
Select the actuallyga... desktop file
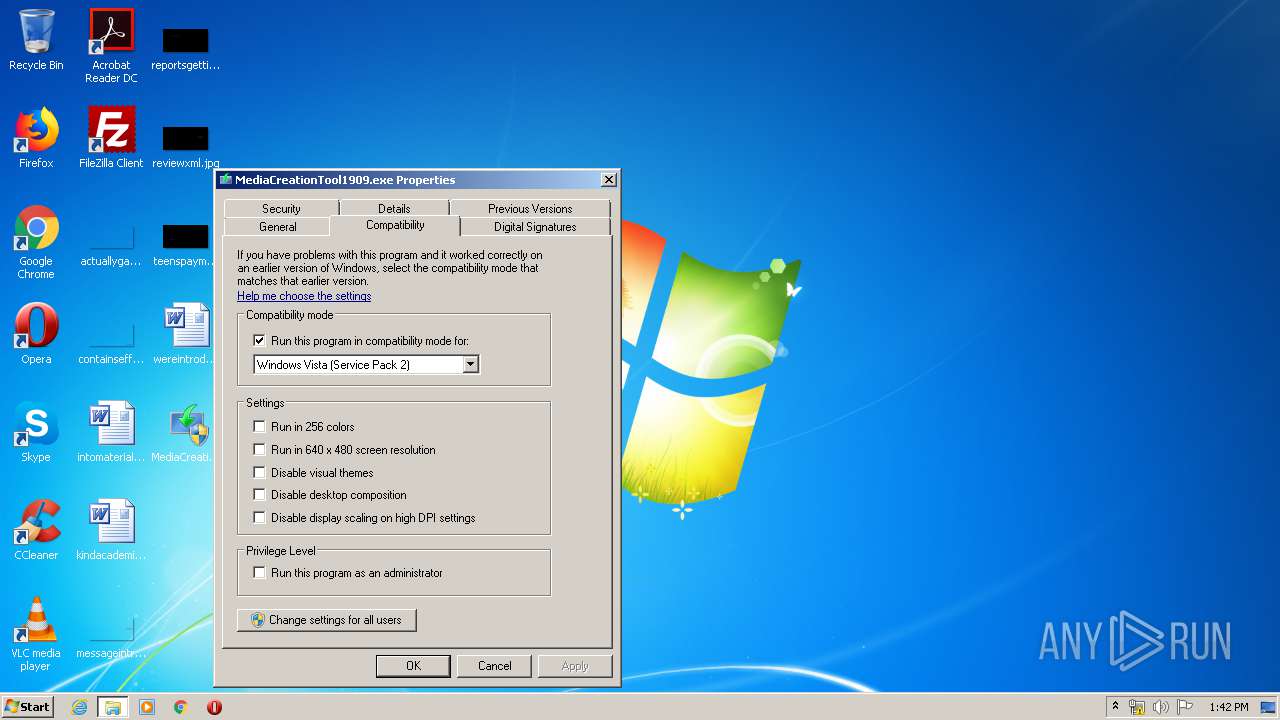coord(111,245)
